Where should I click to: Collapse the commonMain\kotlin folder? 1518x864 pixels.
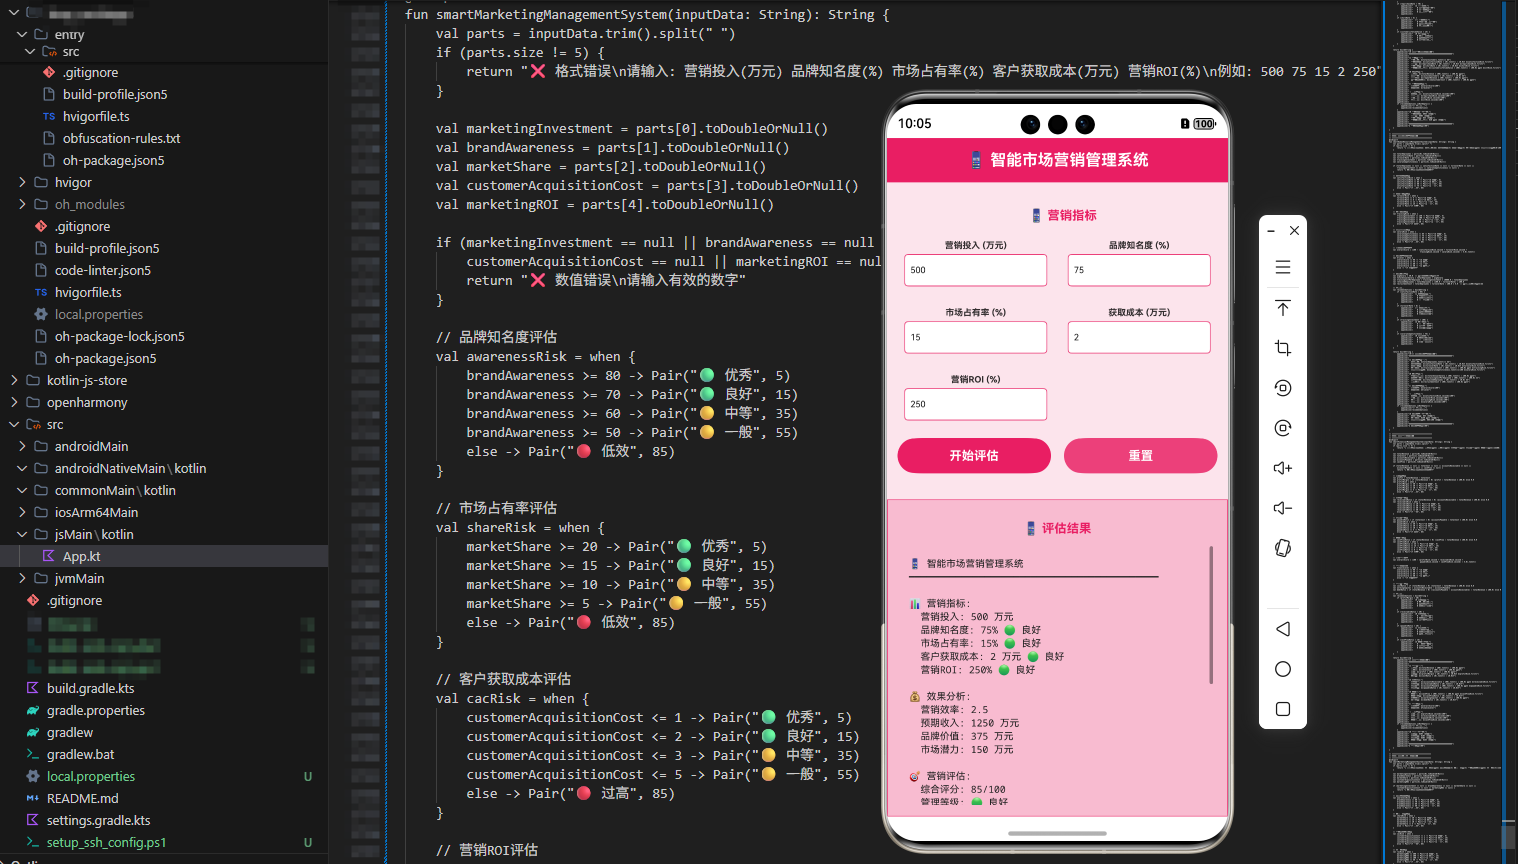[x=22, y=490]
